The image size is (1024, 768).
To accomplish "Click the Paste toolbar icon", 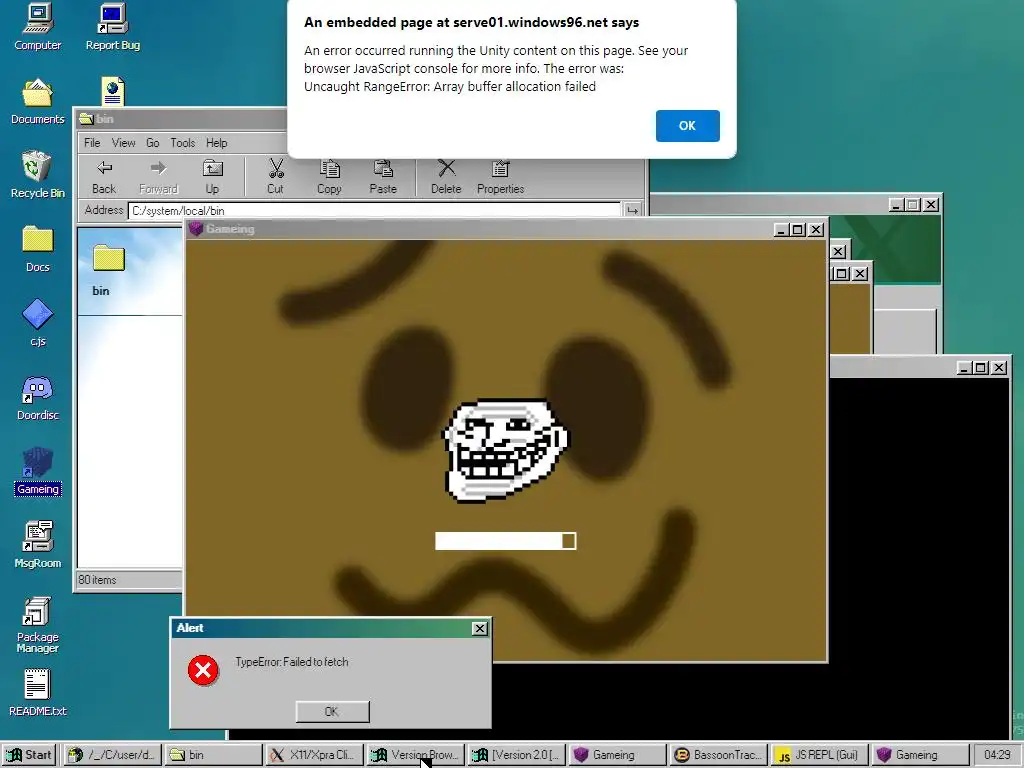I will pos(383,177).
